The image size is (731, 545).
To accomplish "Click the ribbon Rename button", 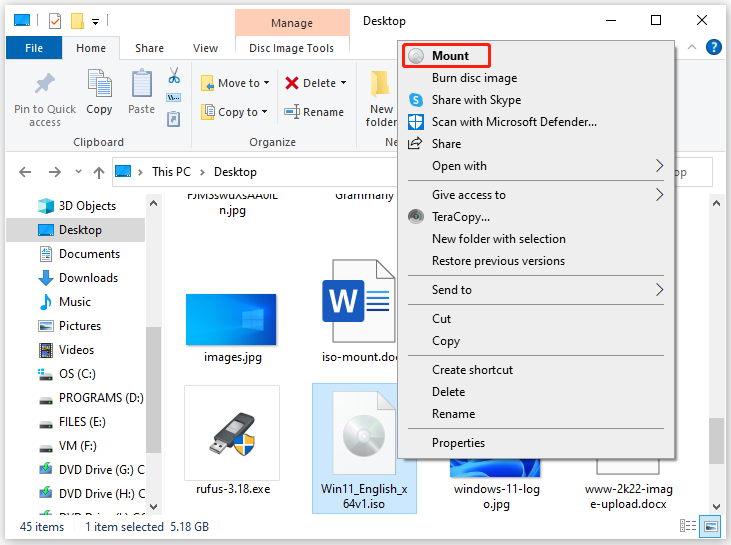I will point(314,112).
